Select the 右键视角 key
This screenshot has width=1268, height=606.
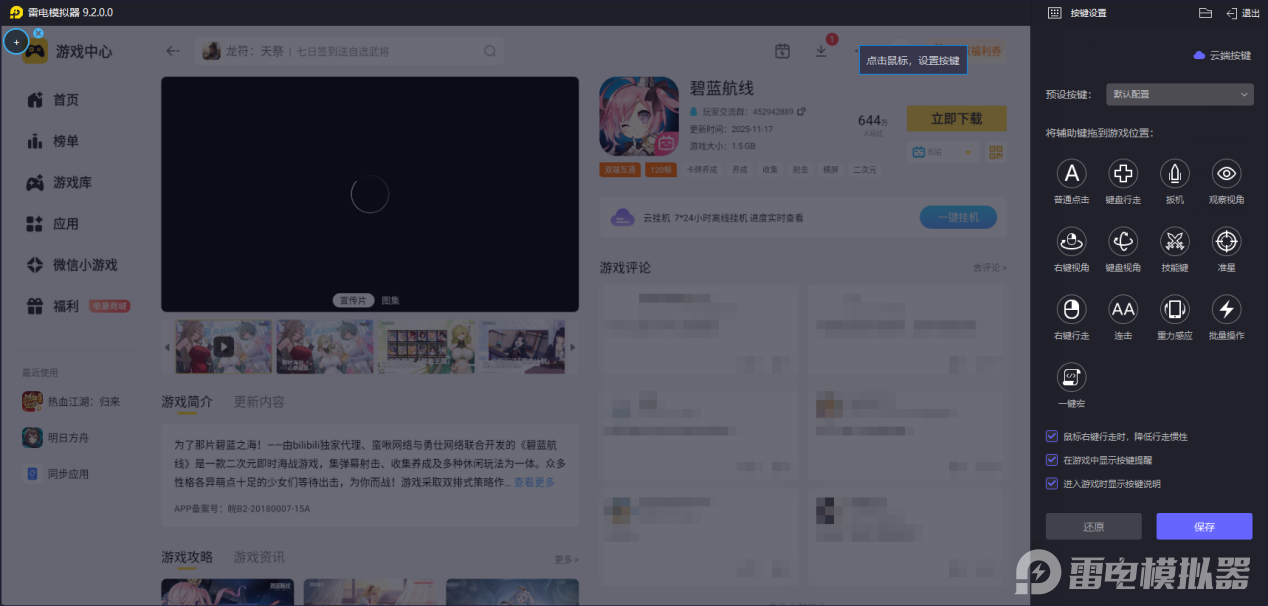(1071, 241)
